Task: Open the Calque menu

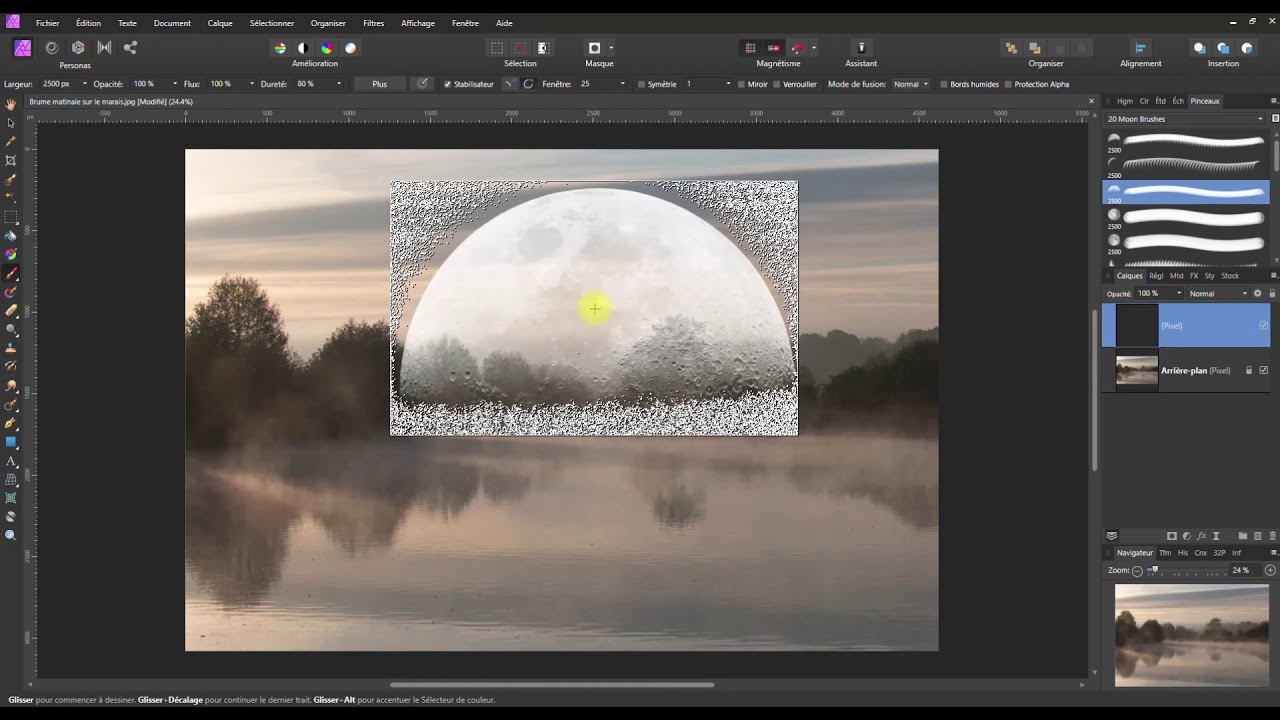Action: (220, 23)
